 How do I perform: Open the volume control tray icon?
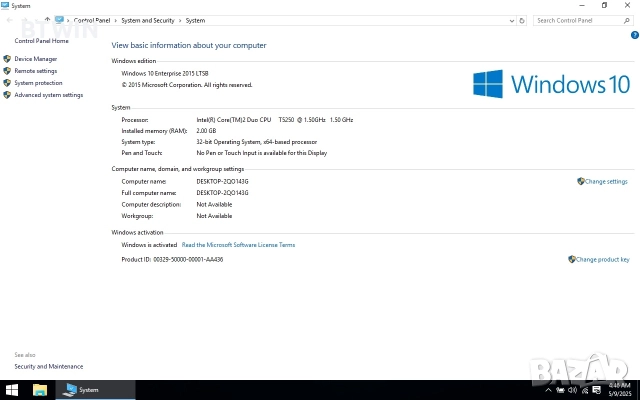tap(572, 390)
